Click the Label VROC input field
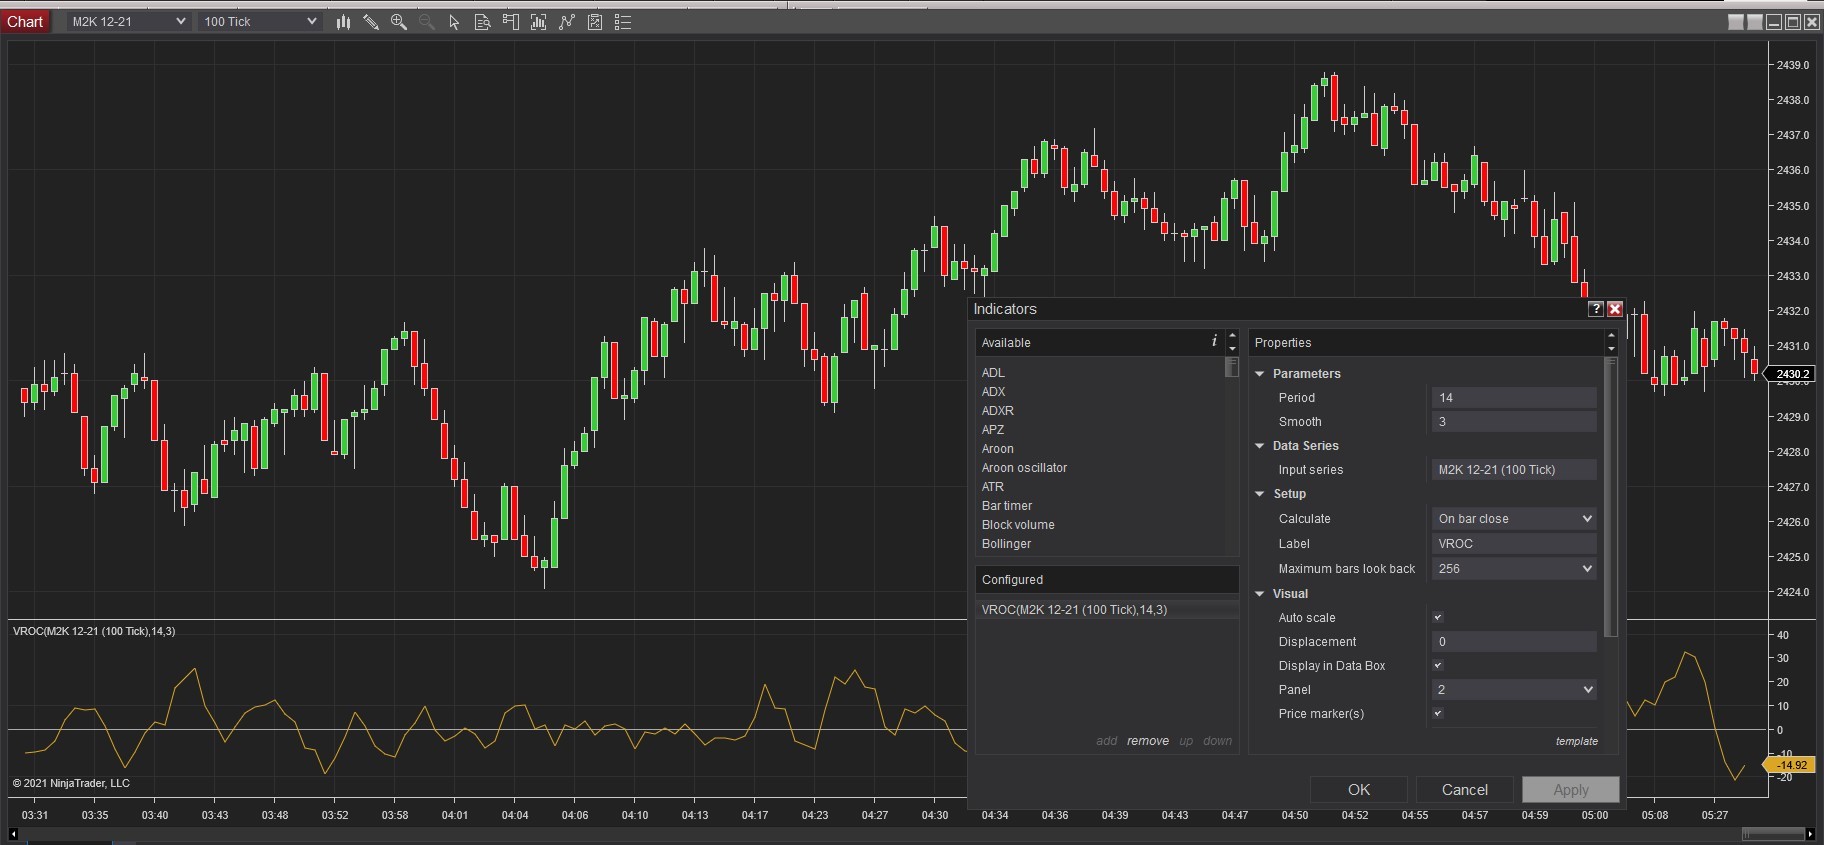The height and width of the screenshot is (845, 1824). coord(1514,544)
